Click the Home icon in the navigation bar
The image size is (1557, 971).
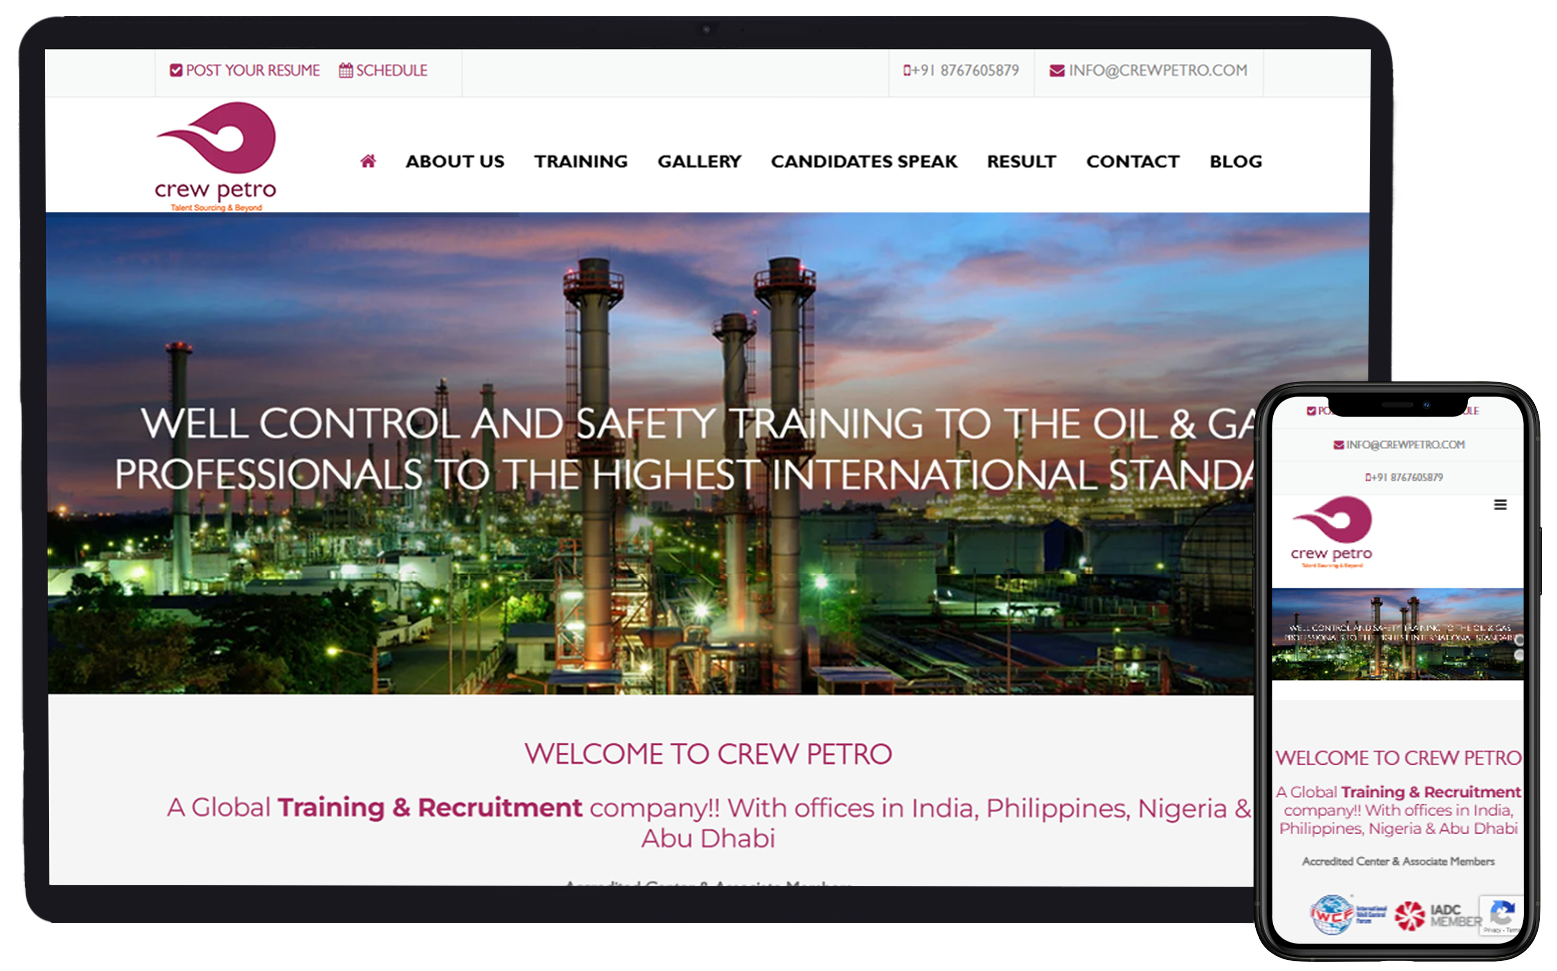(368, 161)
